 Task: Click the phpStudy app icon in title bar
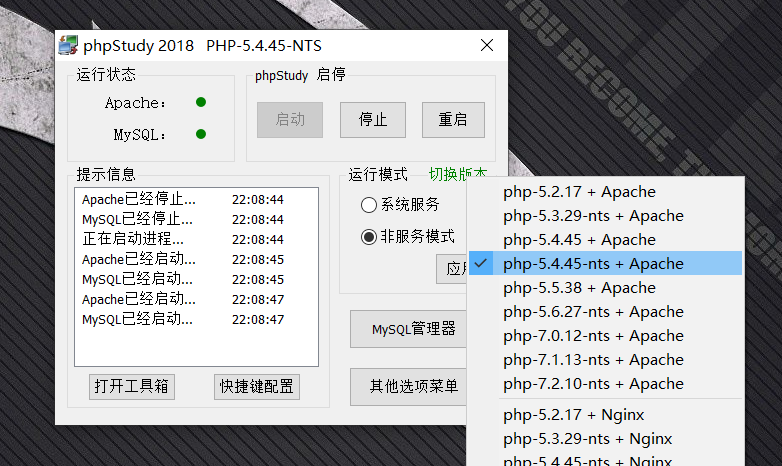68,45
